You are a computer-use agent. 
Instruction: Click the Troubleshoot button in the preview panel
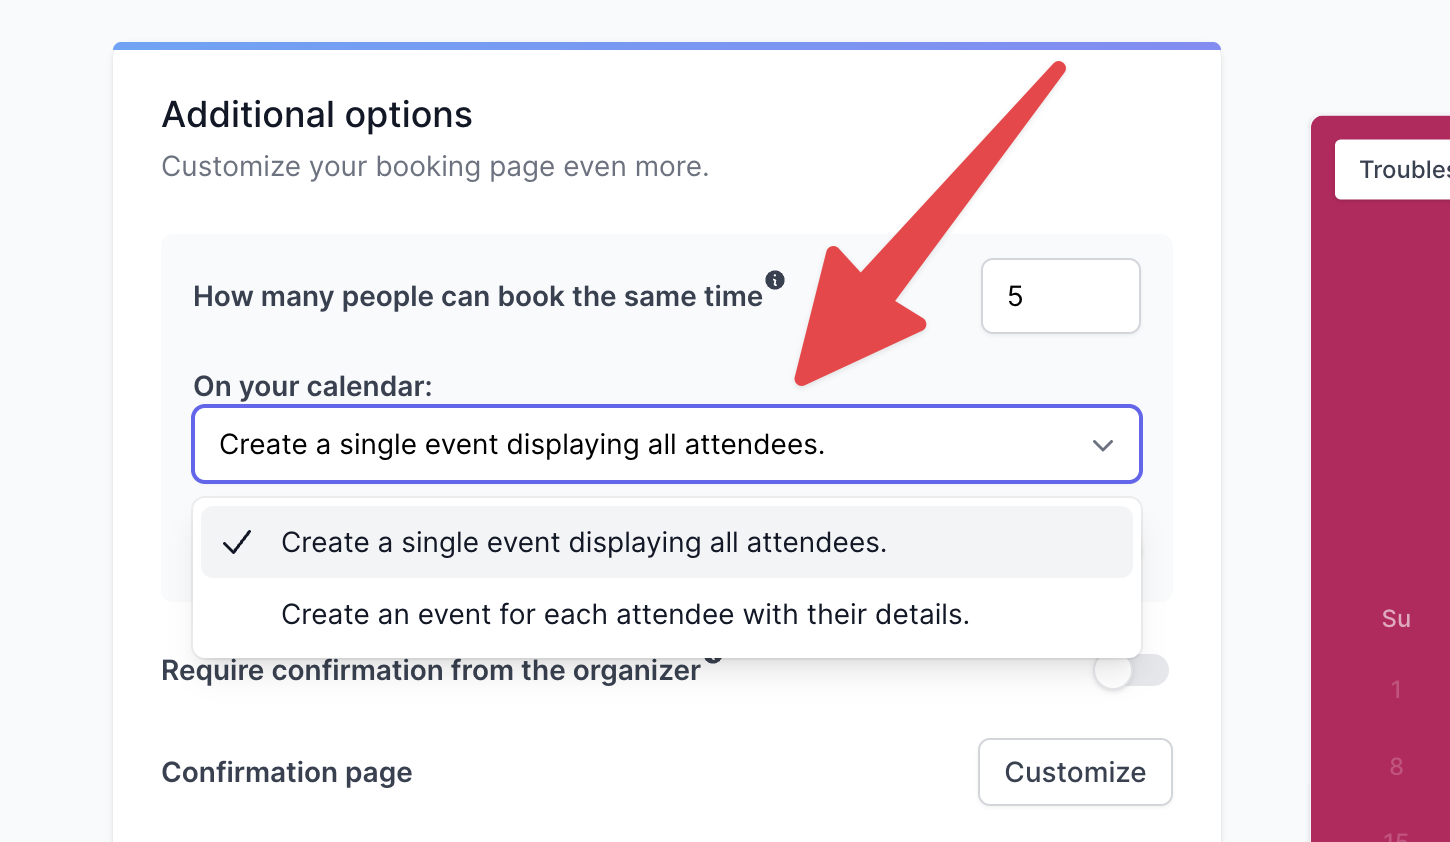(x=1393, y=170)
